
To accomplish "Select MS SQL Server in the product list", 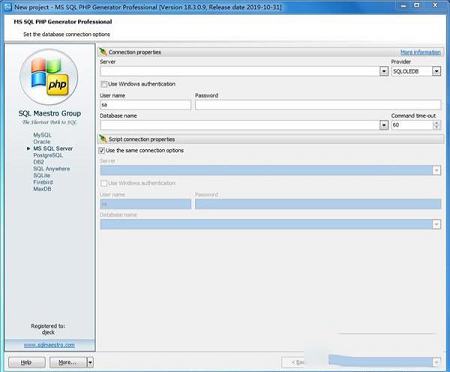I will [x=53, y=148].
